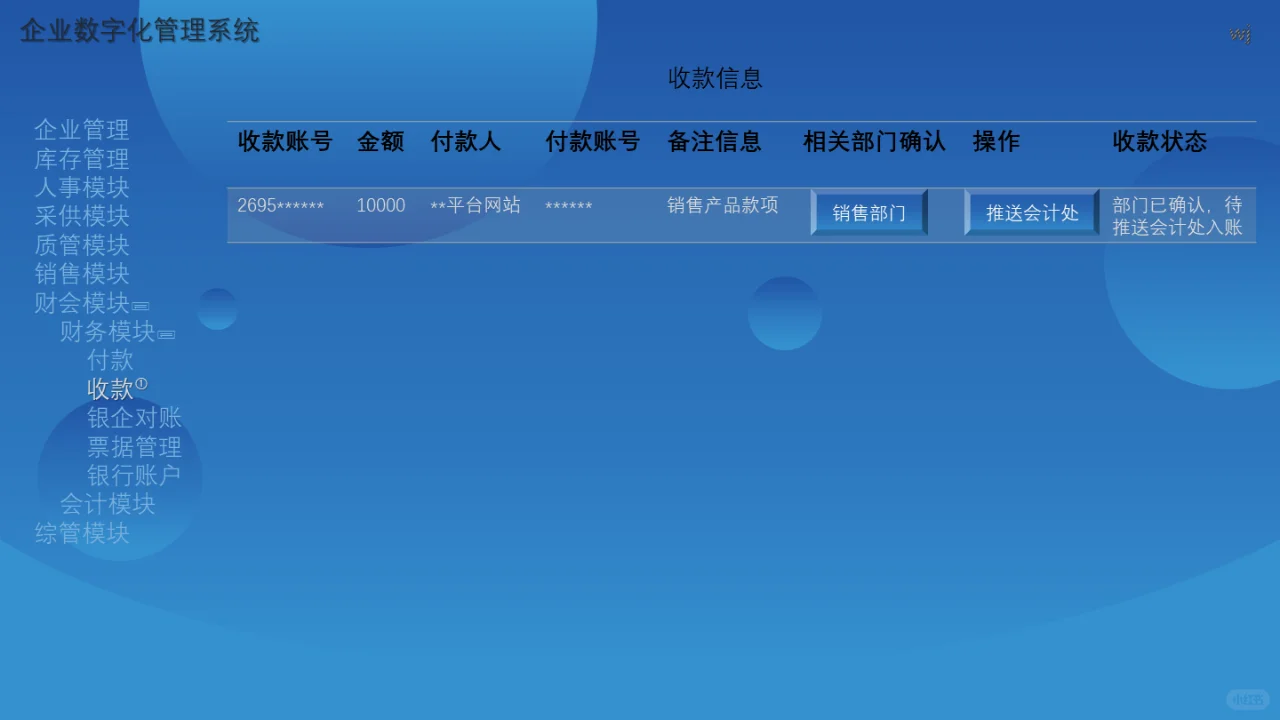
Task: Click the 销售部门 confirmation button
Action: tap(869, 212)
